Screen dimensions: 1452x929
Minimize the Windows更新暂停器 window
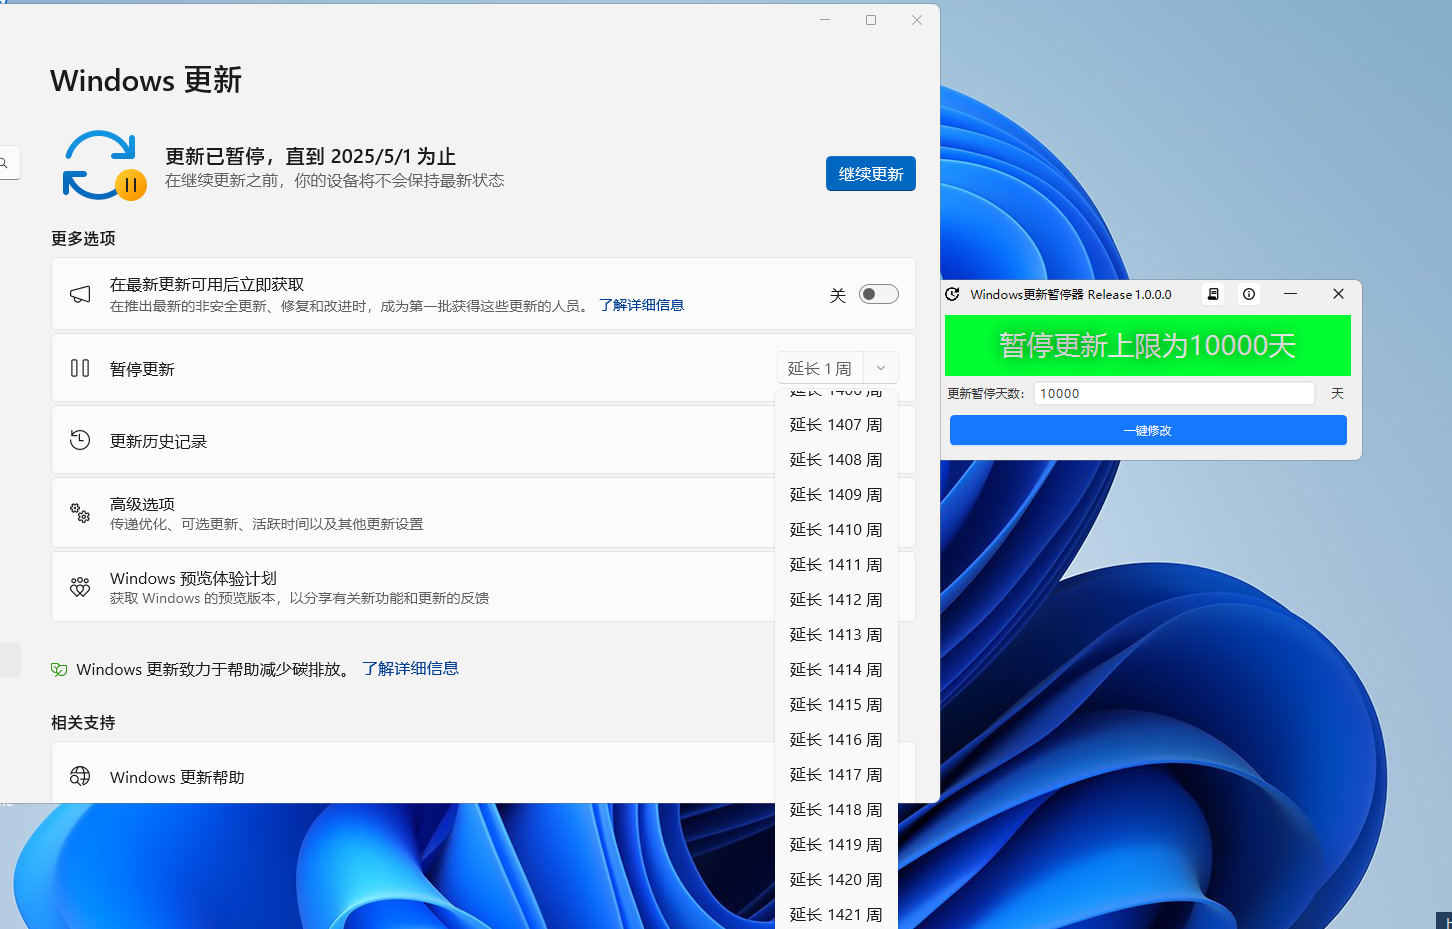[1290, 294]
